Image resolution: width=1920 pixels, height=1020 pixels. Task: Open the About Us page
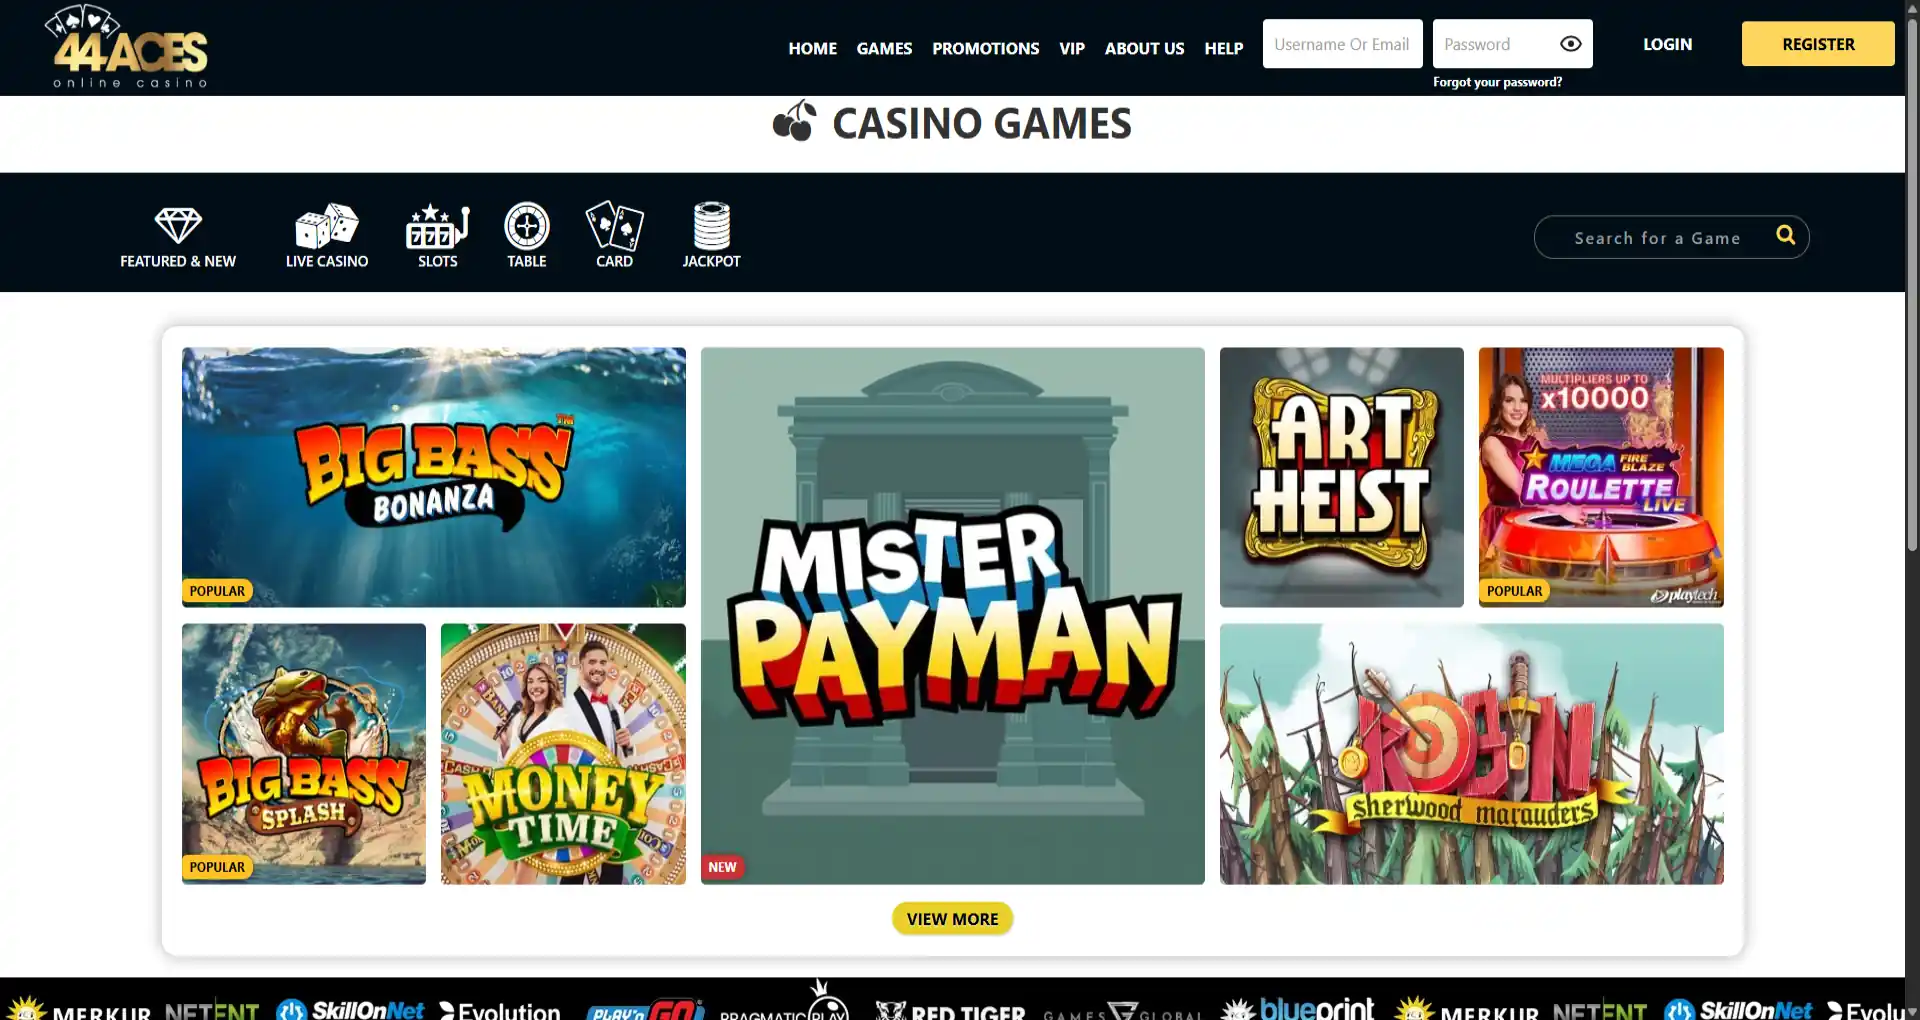point(1144,48)
